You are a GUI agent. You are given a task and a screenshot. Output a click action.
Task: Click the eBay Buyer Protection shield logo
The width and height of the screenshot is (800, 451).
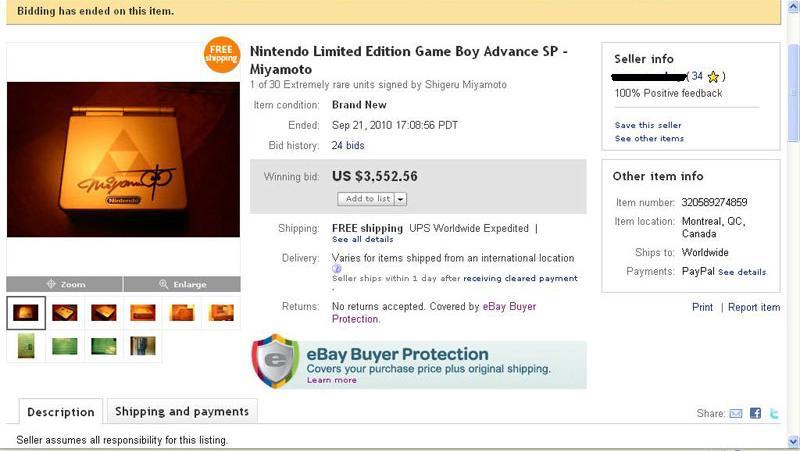click(276, 361)
